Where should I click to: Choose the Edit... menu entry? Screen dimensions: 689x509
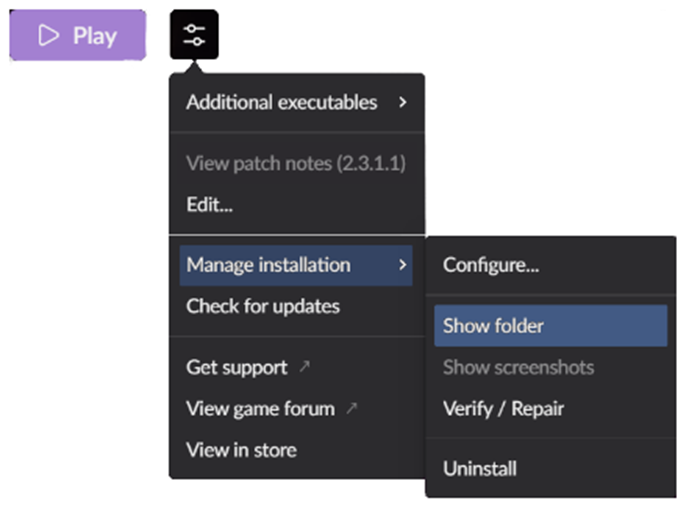click(209, 205)
